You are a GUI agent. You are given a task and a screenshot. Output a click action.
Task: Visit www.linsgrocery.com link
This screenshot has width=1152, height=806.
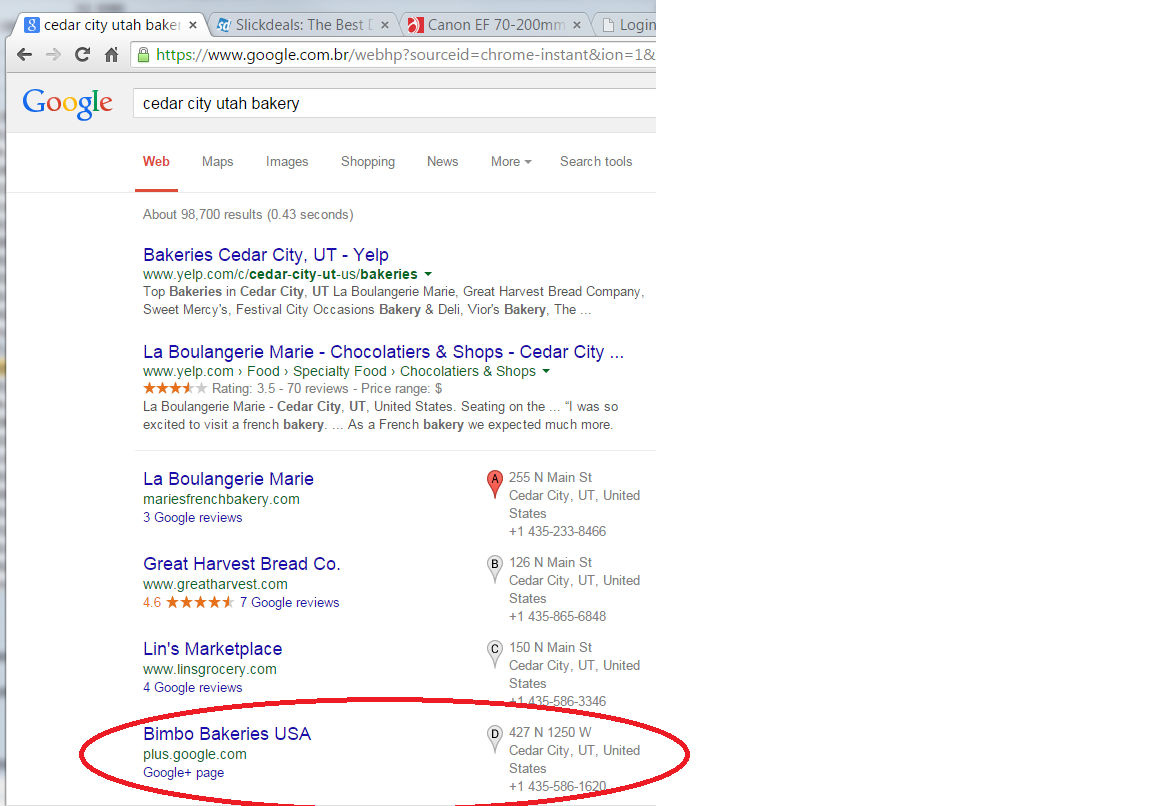click(x=210, y=670)
